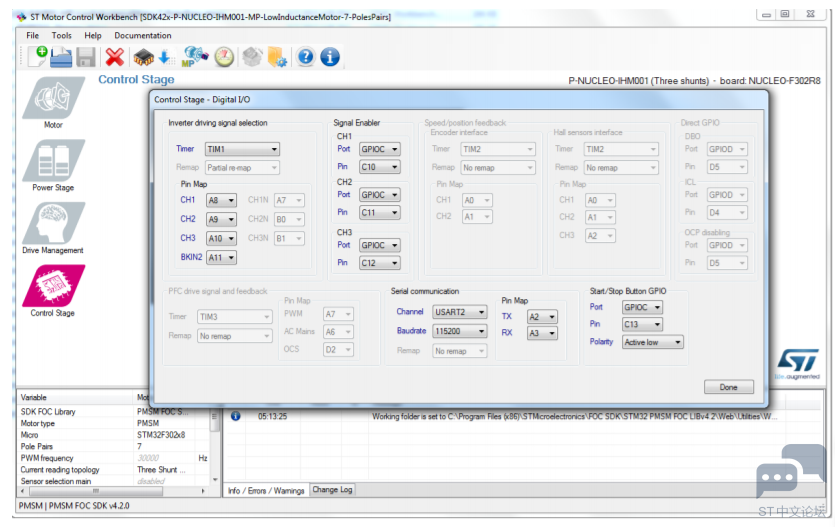Switch to the Change Log tab
The height and width of the screenshot is (527, 835).
332,490
